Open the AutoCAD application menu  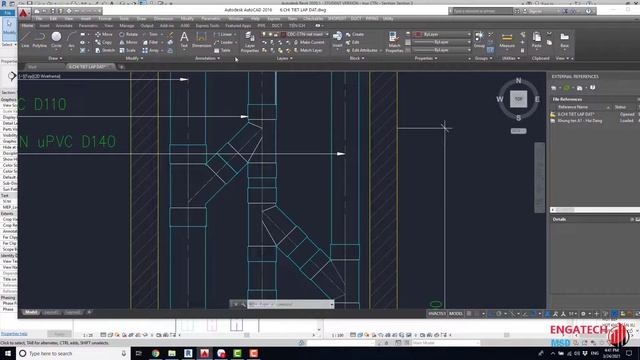23,13
